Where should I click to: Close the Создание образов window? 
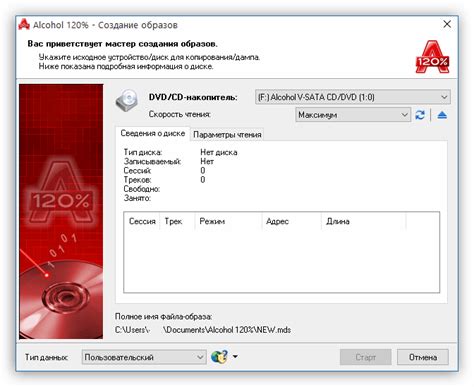coord(447,24)
